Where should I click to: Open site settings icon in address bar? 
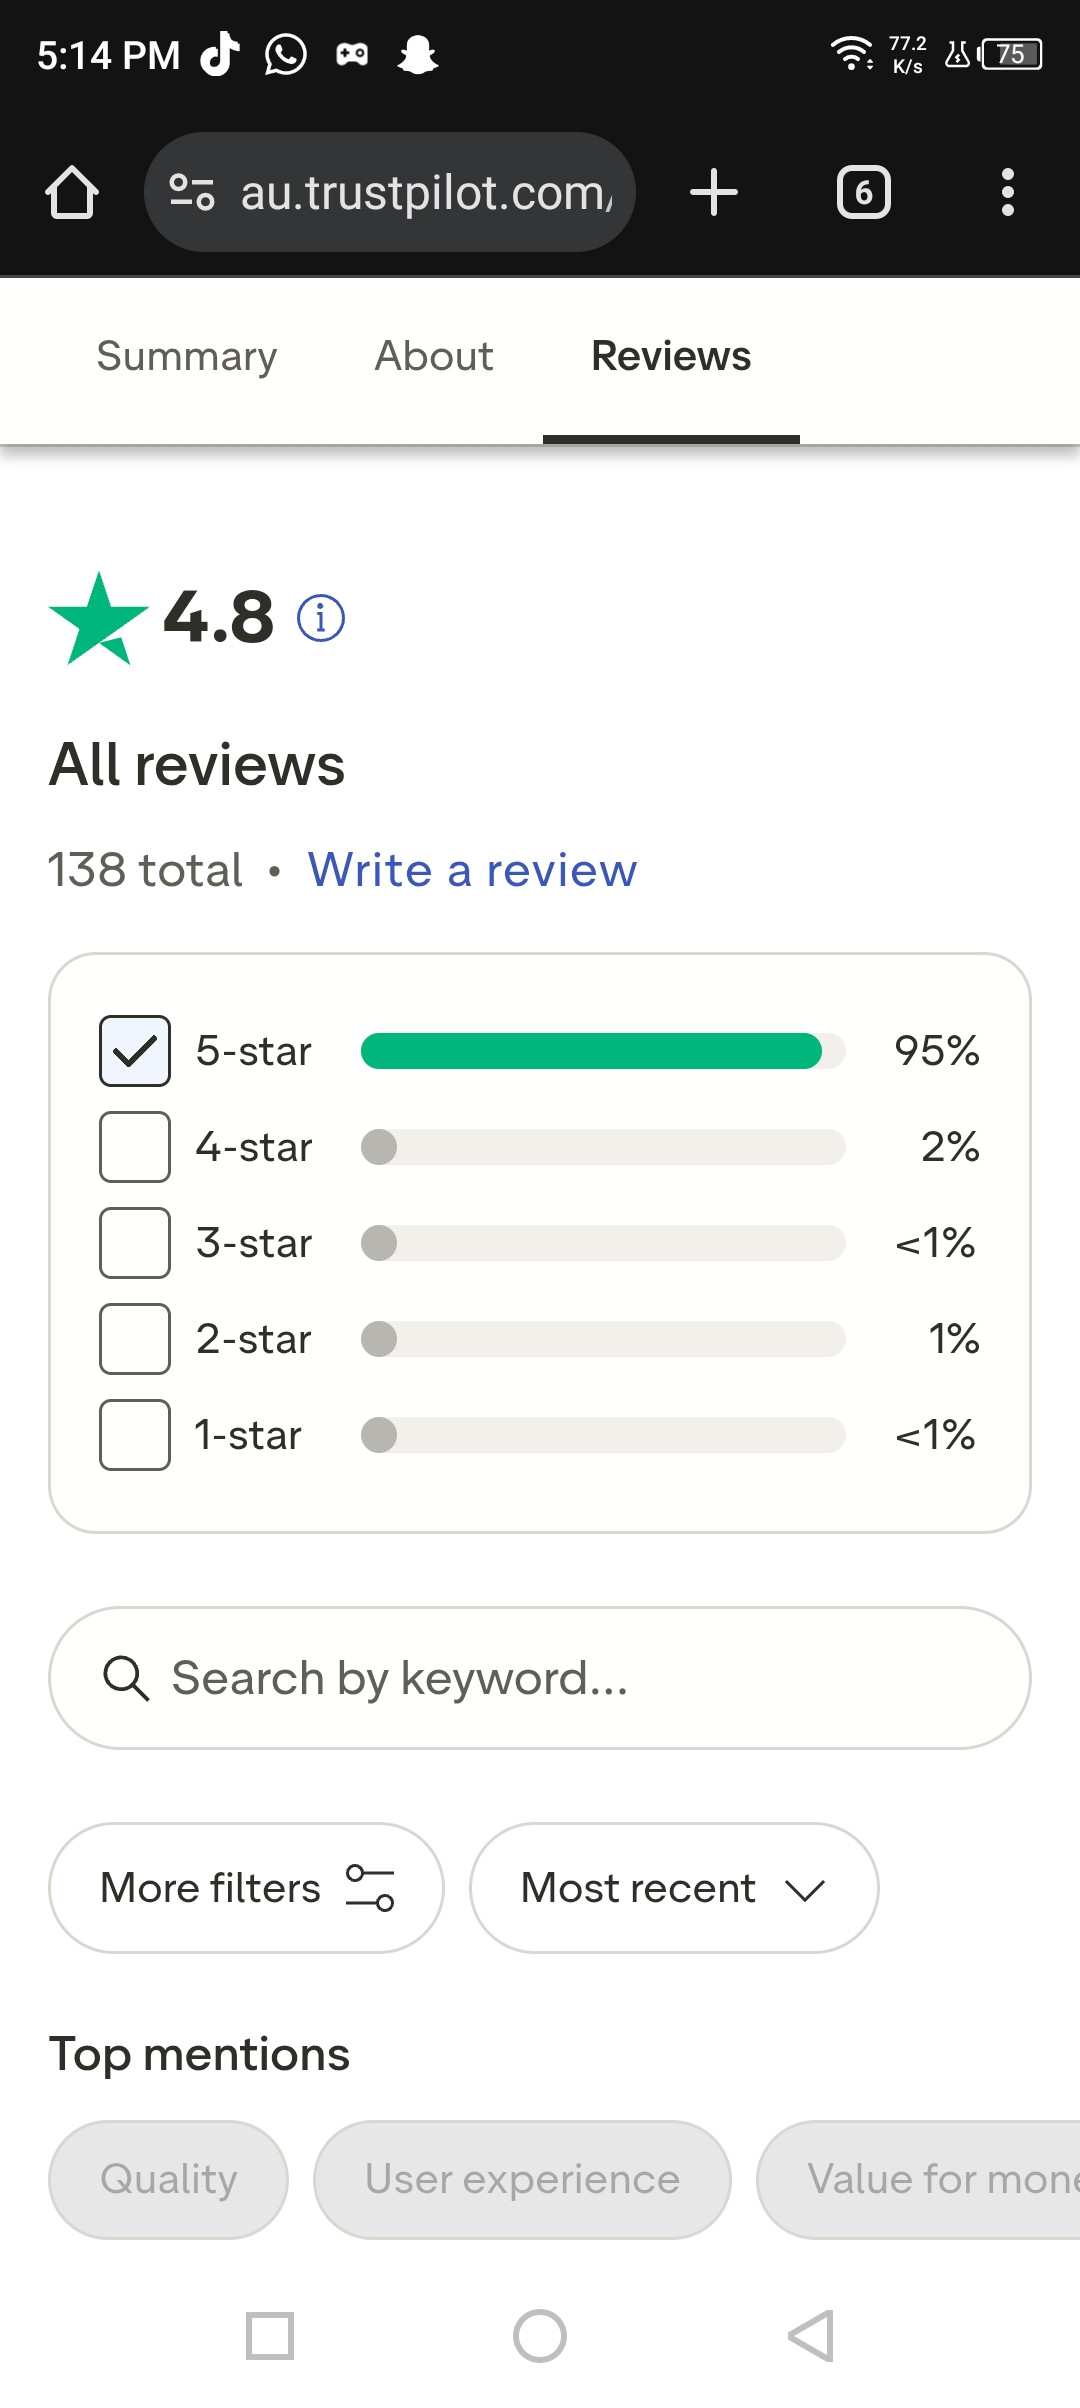coord(192,192)
